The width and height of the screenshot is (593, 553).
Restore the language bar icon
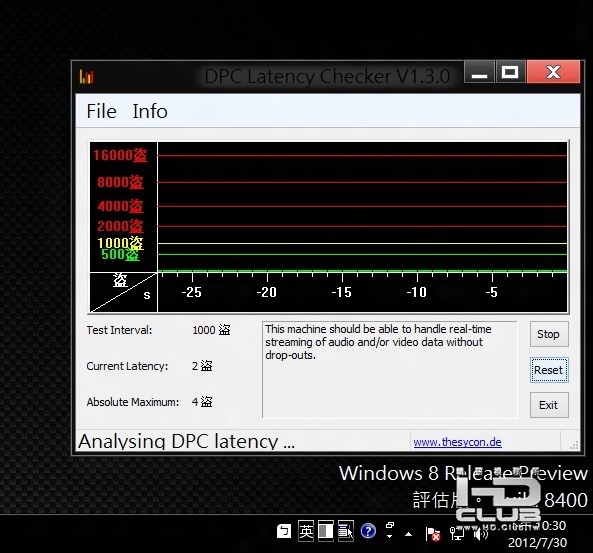(390, 525)
